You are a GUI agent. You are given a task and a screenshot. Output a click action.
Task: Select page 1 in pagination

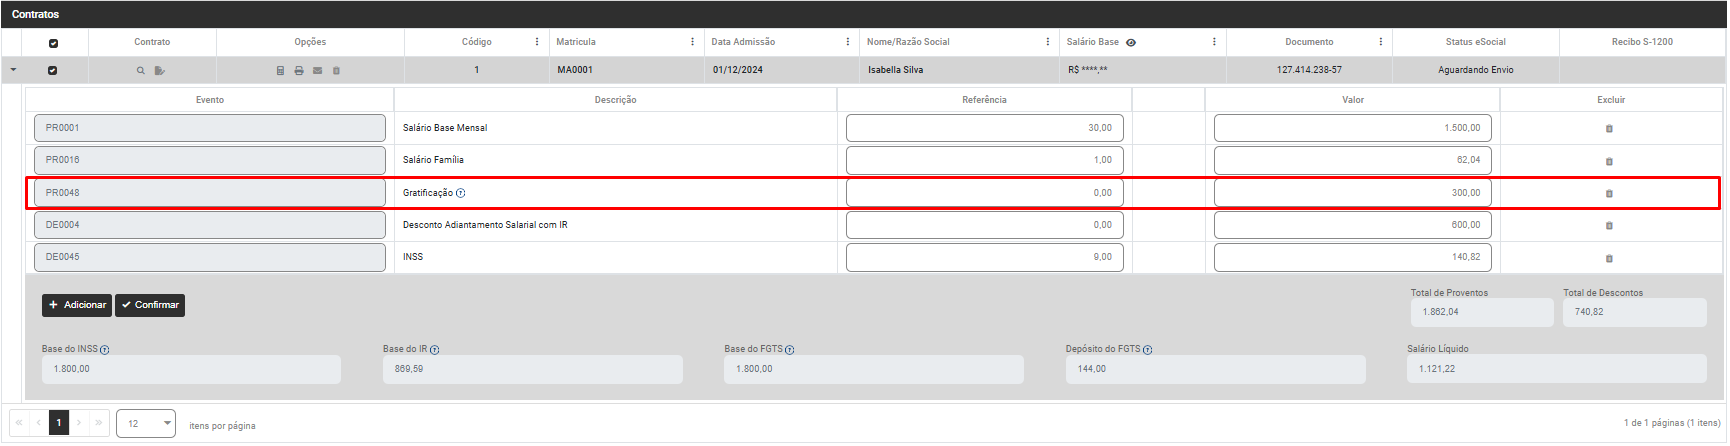tap(59, 422)
